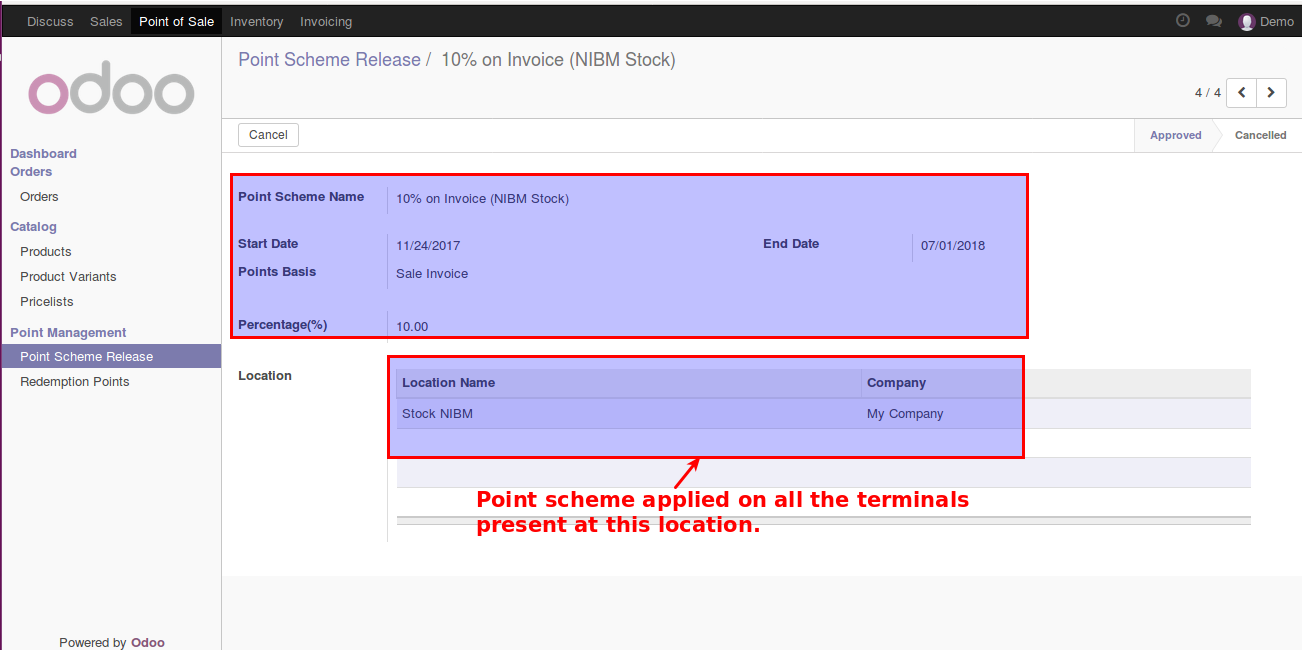Screen dimensions: 1302x650
Task: Open the Demo user menu
Action: tap(1266, 22)
